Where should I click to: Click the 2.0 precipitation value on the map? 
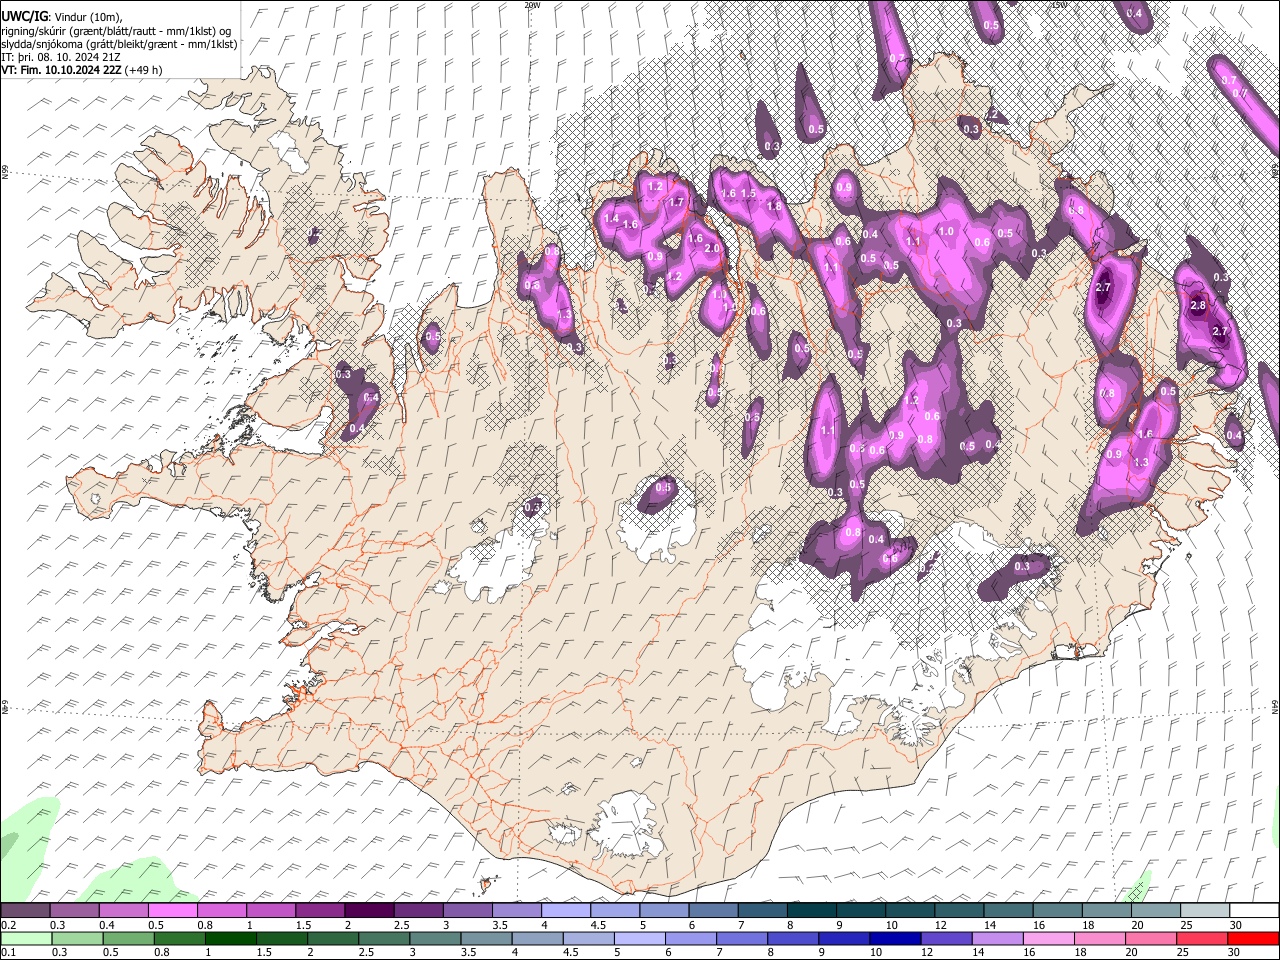(x=713, y=249)
